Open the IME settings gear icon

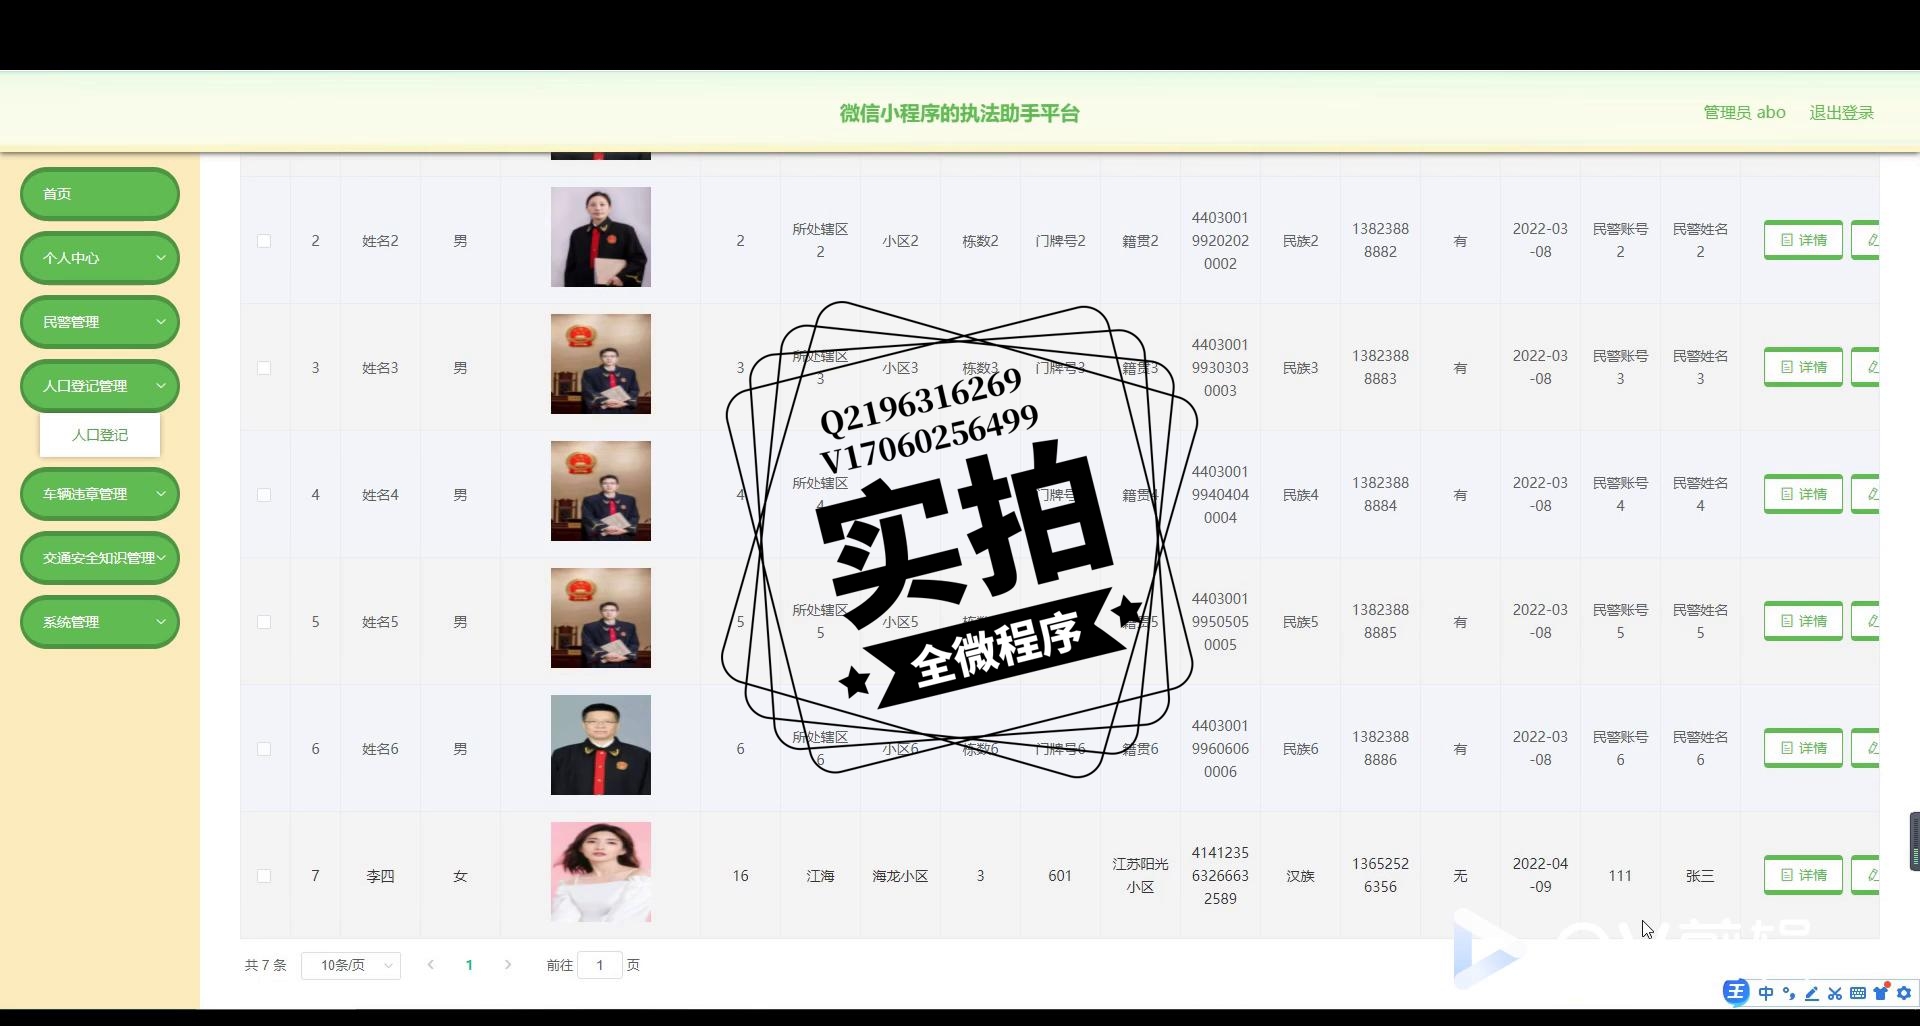1904,993
